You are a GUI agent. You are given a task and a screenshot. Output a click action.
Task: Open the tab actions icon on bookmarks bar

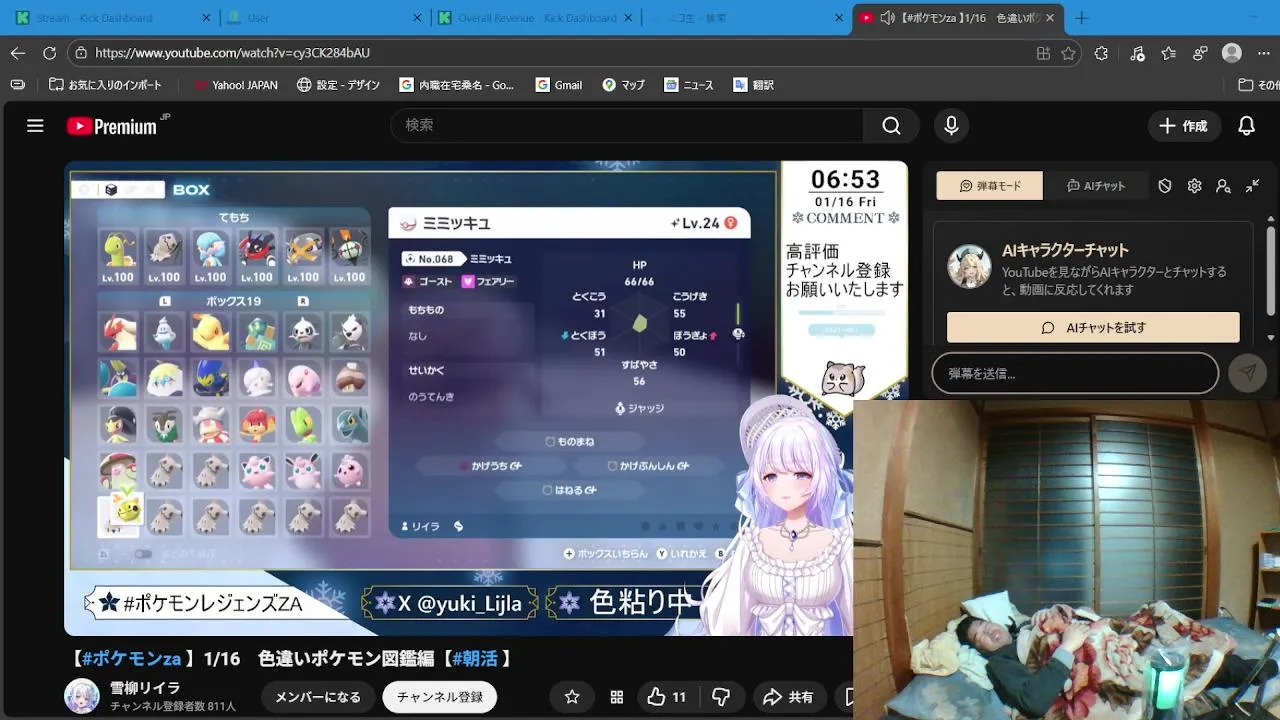coord(17,85)
